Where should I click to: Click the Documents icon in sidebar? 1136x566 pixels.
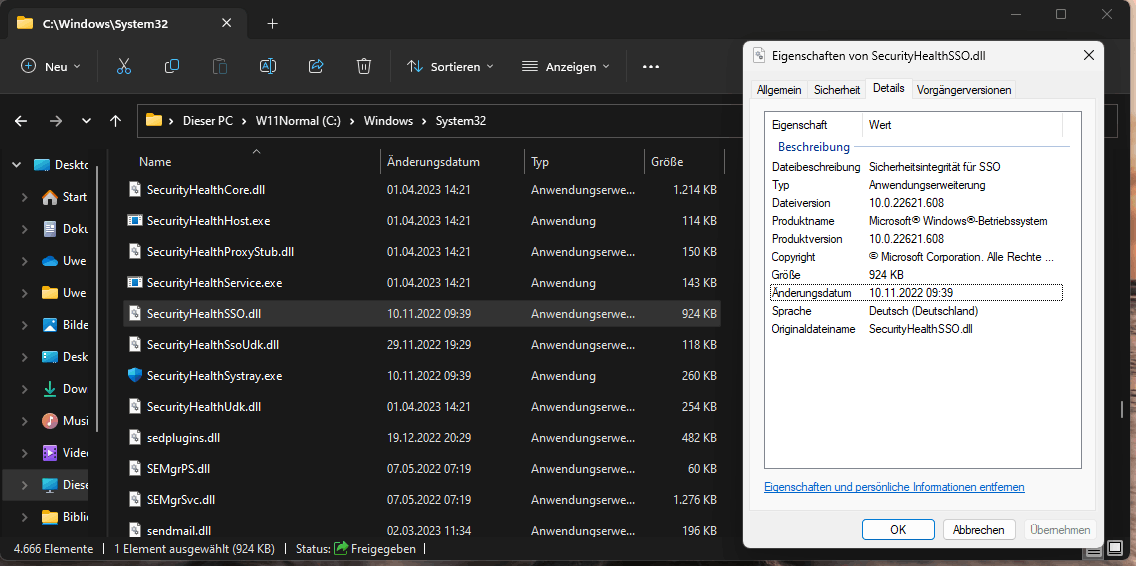coord(49,229)
